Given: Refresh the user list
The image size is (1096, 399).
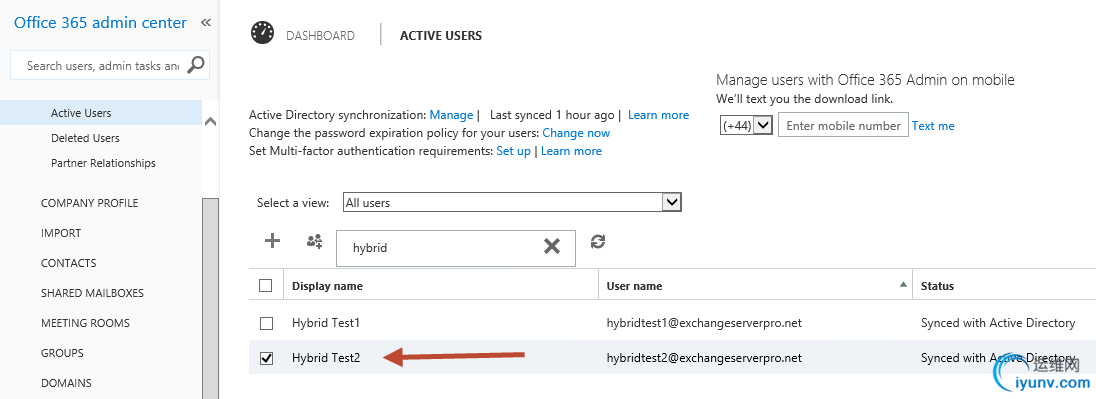Looking at the screenshot, I should tap(598, 241).
